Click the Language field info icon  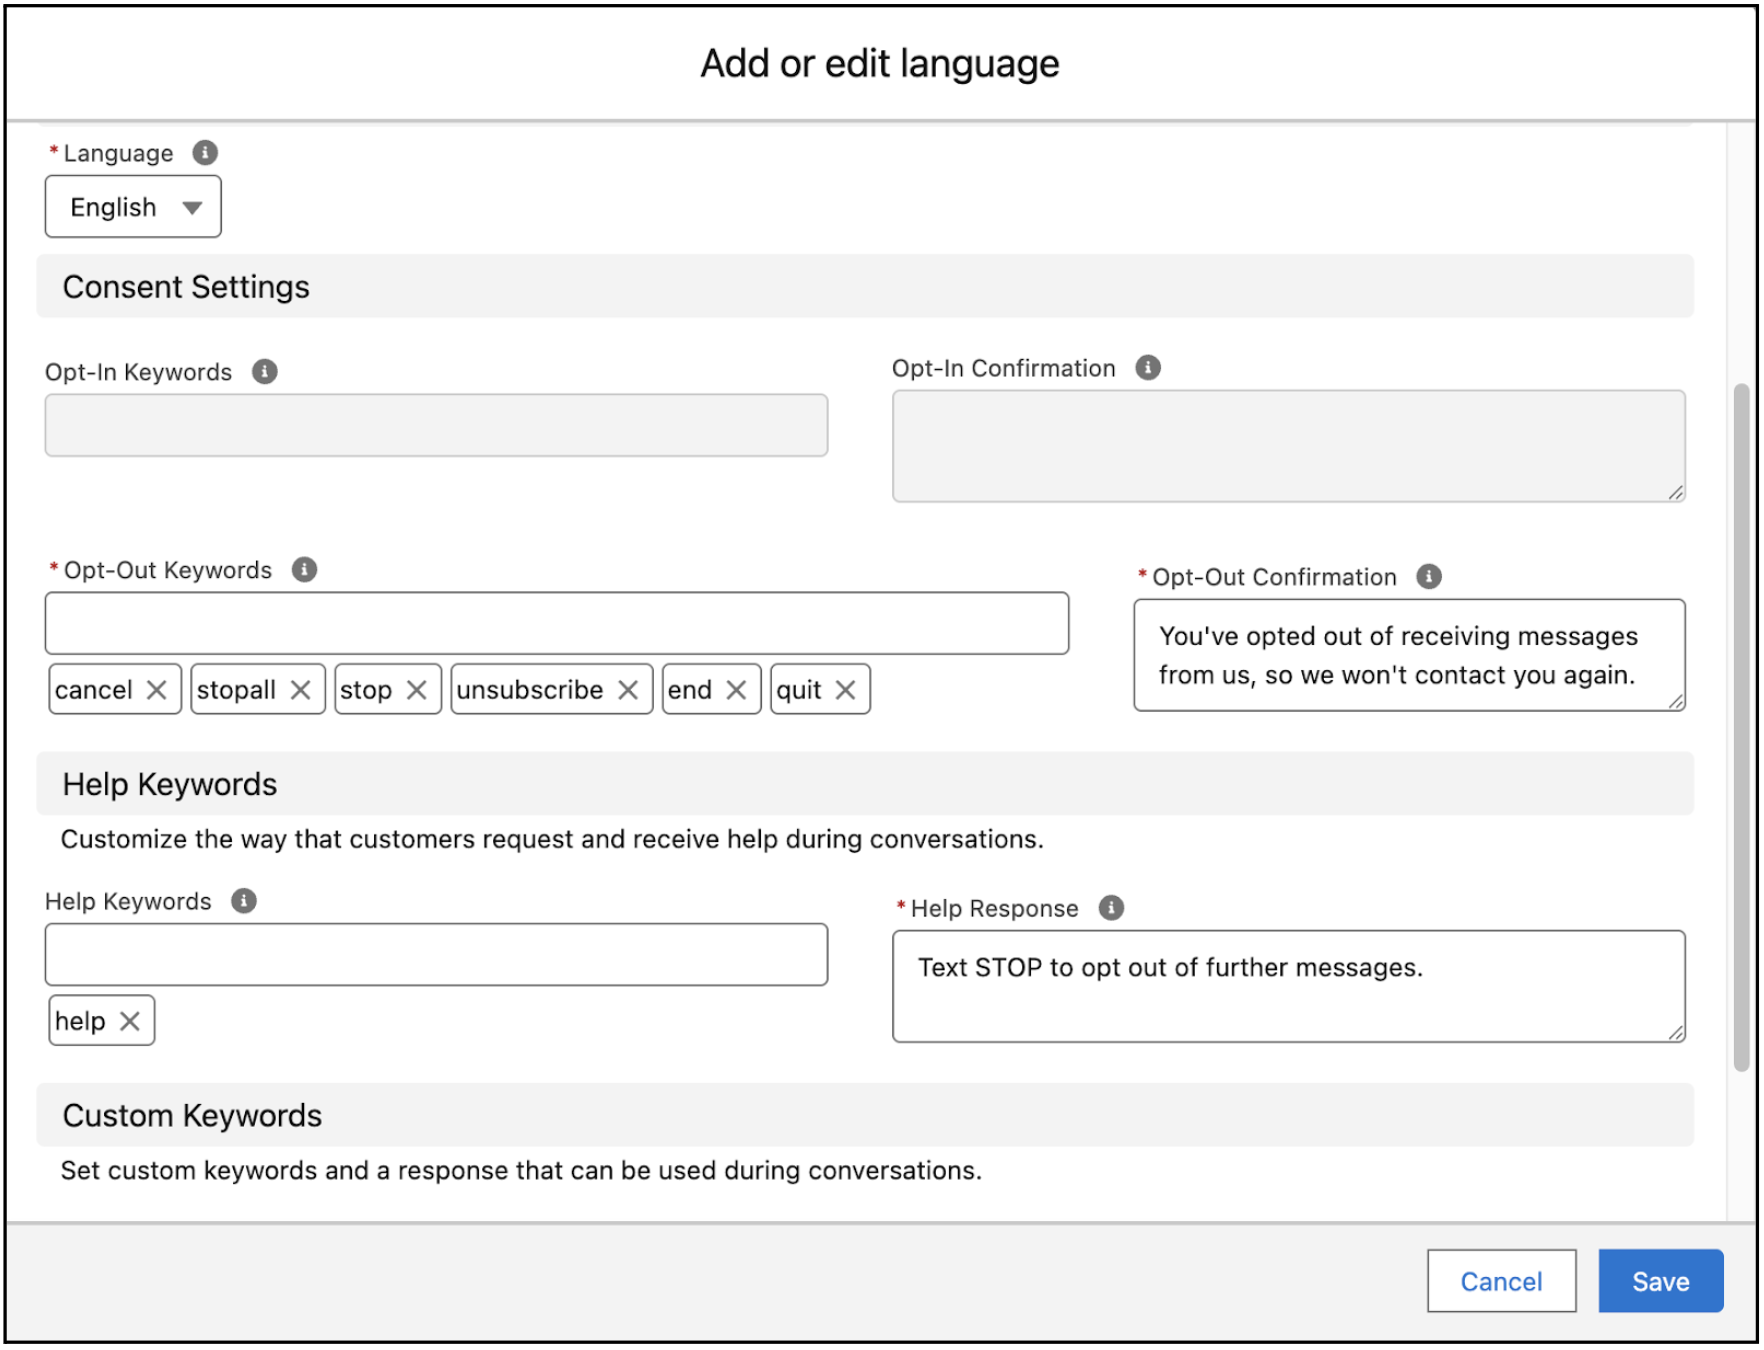point(206,152)
